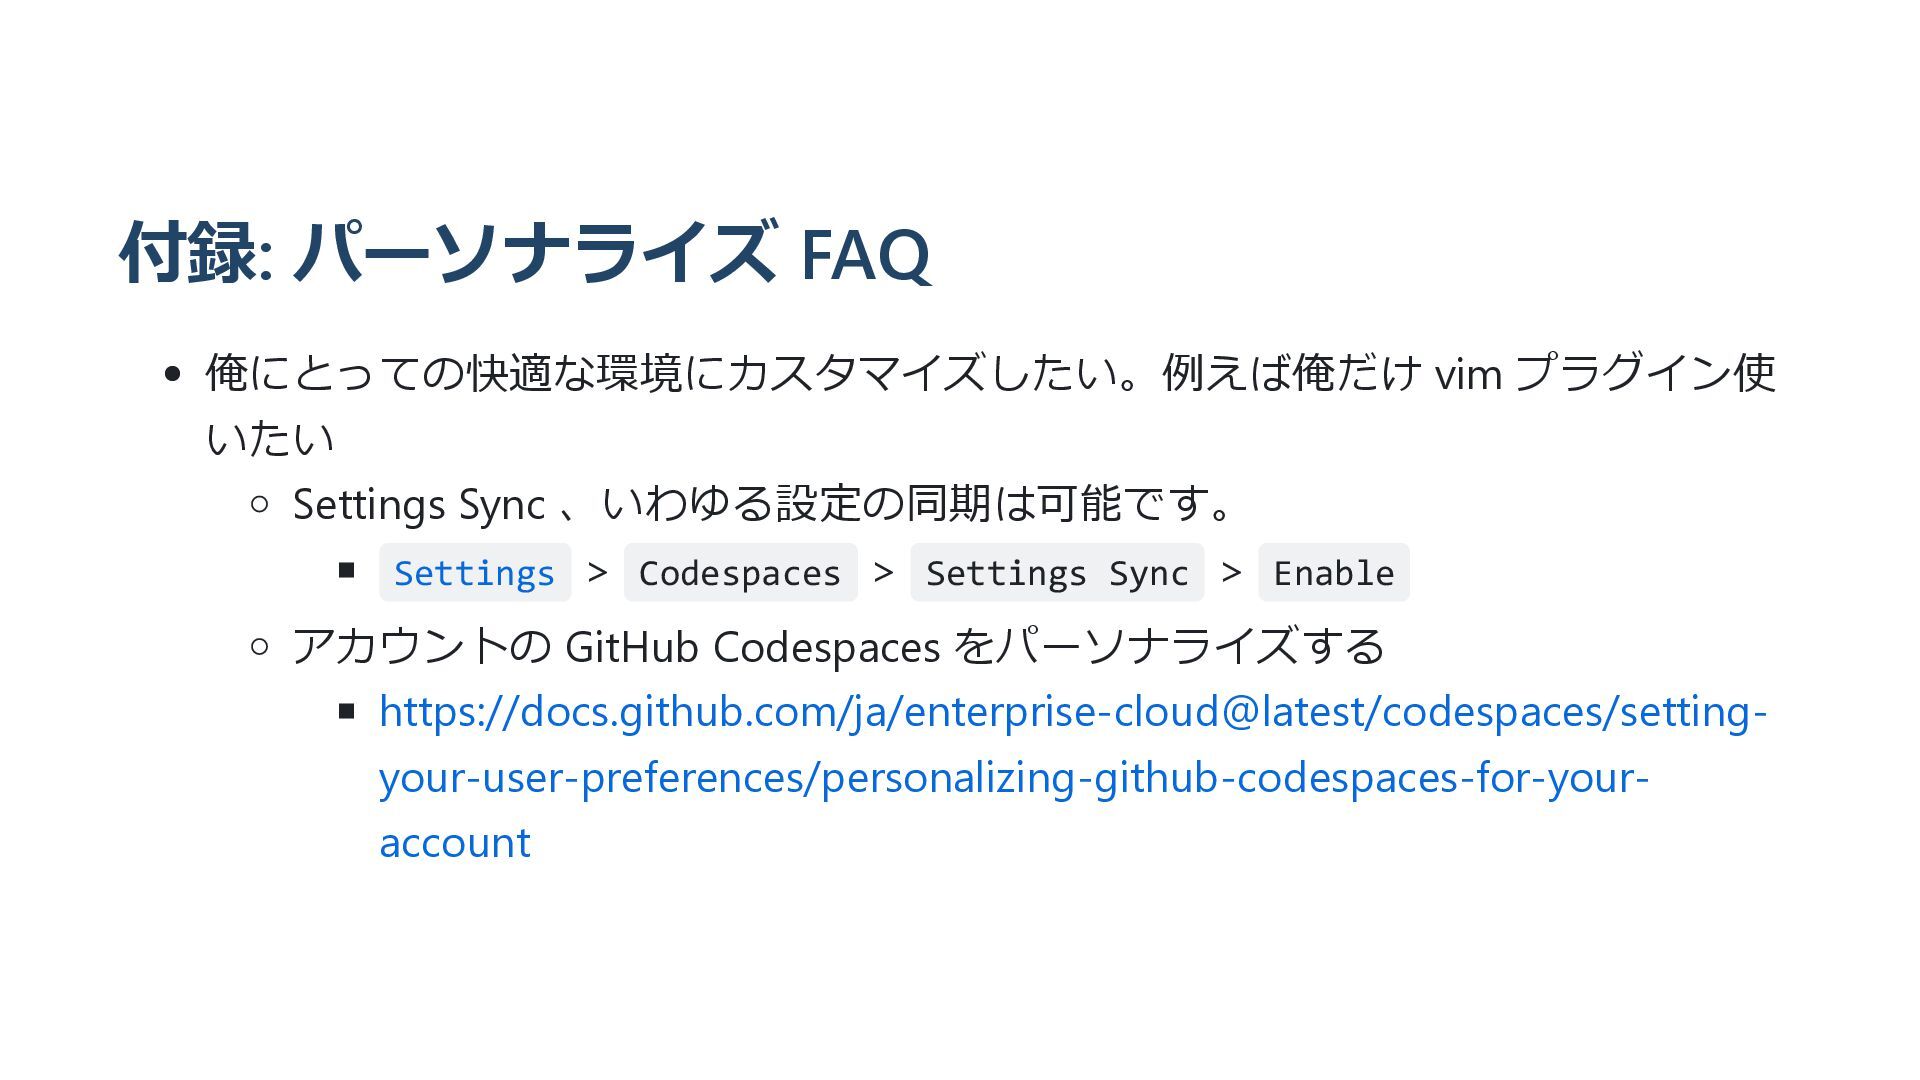
Task: Click the word FAQ in the heading
Action: [x=866, y=255]
